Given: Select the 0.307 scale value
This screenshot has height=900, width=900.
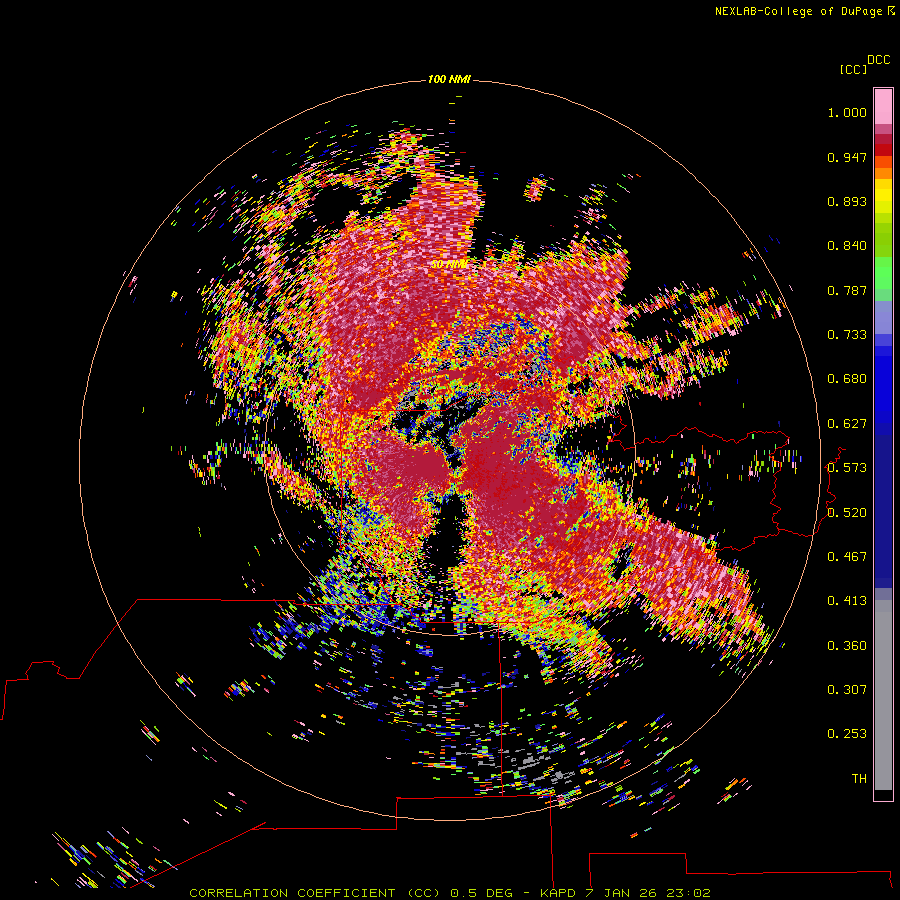Looking at the screenshot, I should pyautogui.click(x=847, y=690).
